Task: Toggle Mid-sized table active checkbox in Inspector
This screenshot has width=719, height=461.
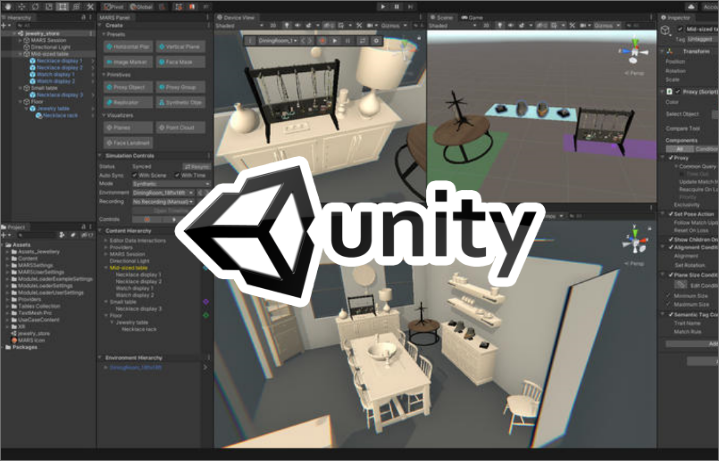Action: tap(680, 29)
